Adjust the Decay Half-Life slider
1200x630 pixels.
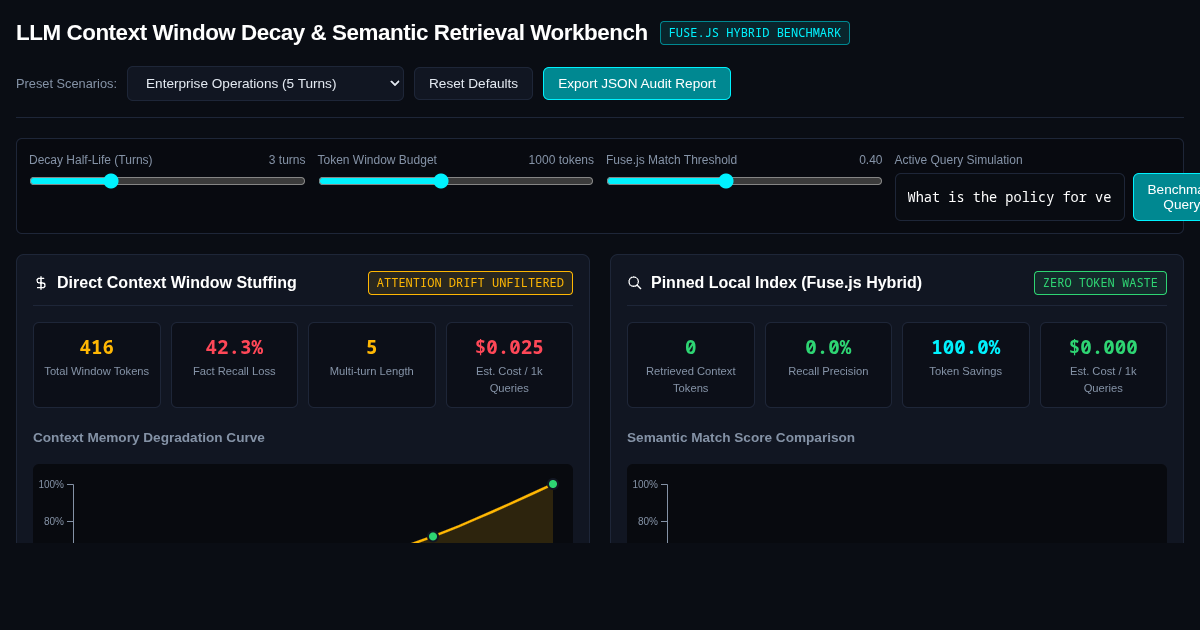[x=167, y=181]
